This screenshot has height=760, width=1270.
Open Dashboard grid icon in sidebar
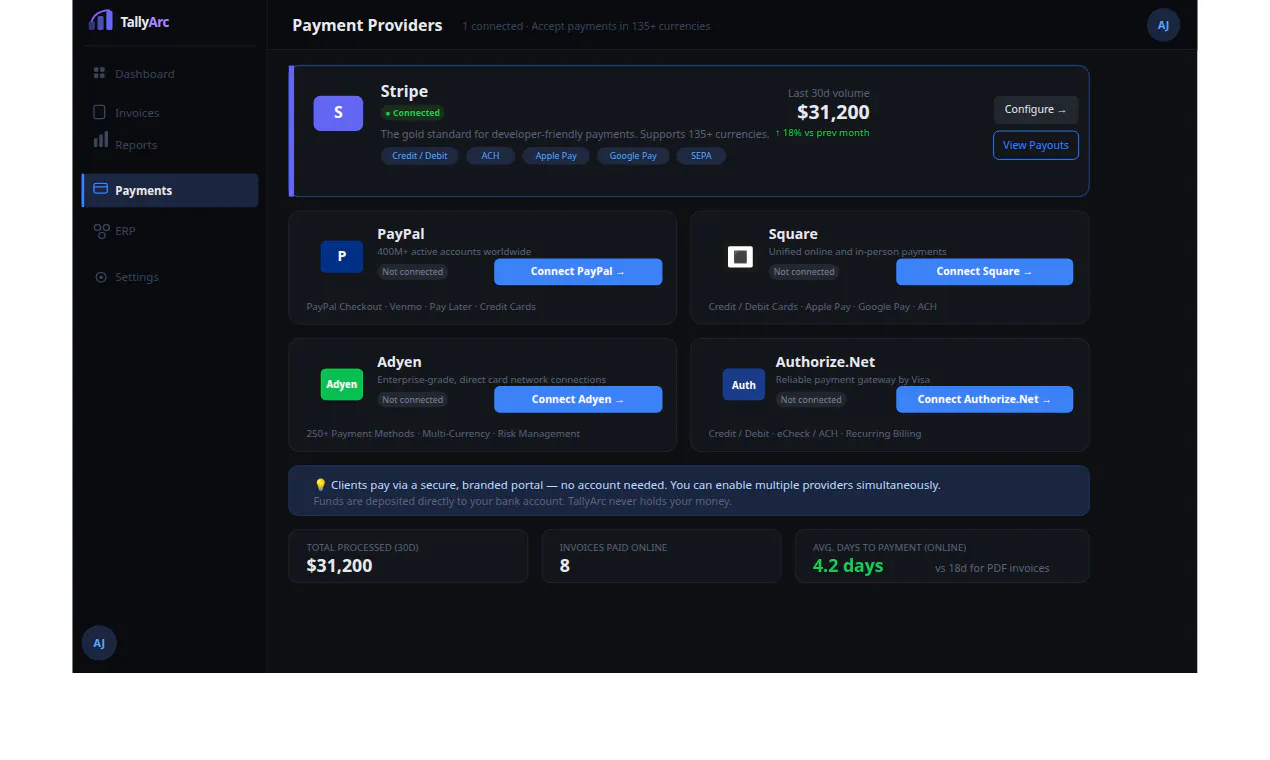(99, 73)
